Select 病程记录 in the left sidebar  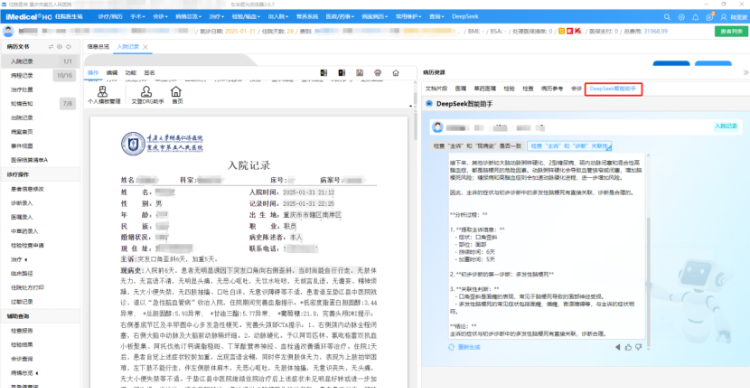coord(22,76)
